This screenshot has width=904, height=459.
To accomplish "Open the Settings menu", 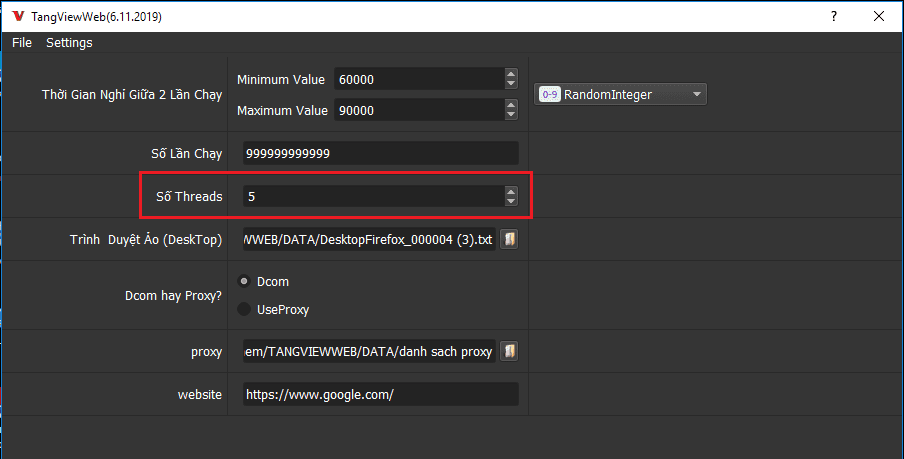I will 69,43.
